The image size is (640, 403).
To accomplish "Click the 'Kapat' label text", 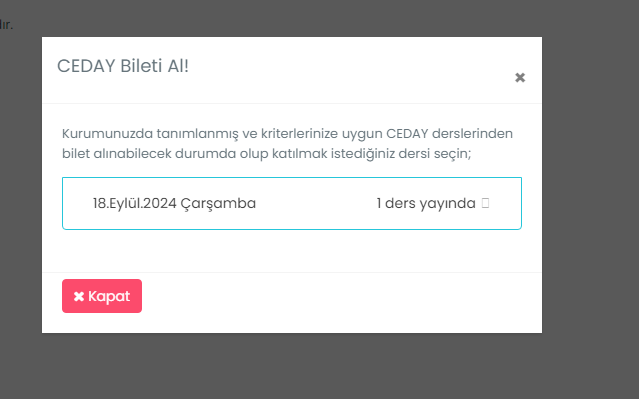I will coord(109,296).
